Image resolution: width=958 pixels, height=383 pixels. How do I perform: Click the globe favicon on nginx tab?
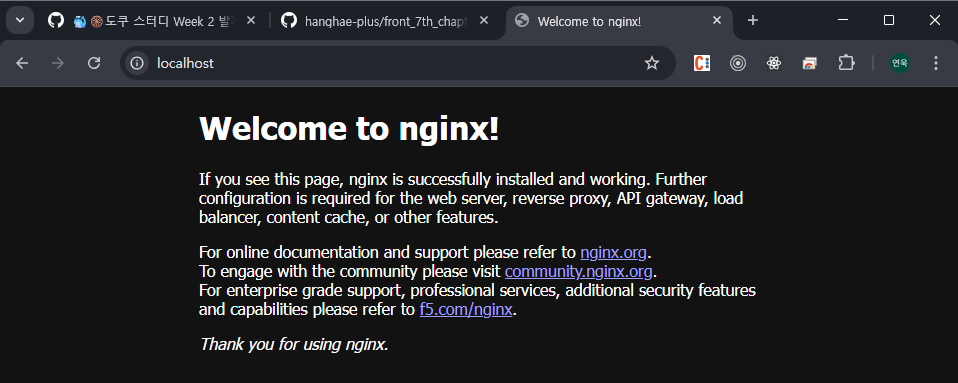pos(522,21)
